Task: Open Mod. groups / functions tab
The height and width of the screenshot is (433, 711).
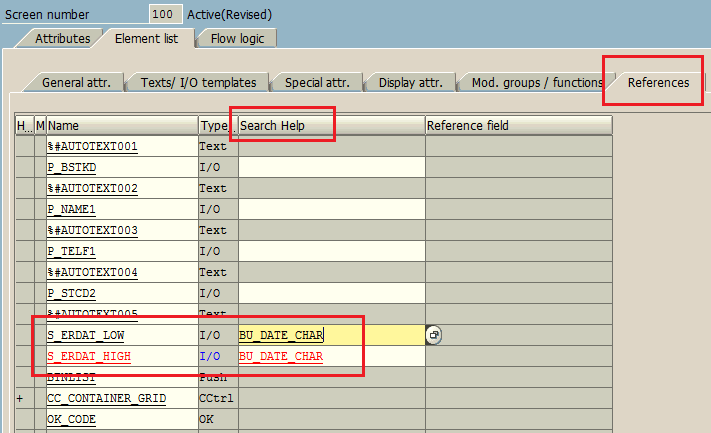Action: pyautogui.click(x=537, y=83)
